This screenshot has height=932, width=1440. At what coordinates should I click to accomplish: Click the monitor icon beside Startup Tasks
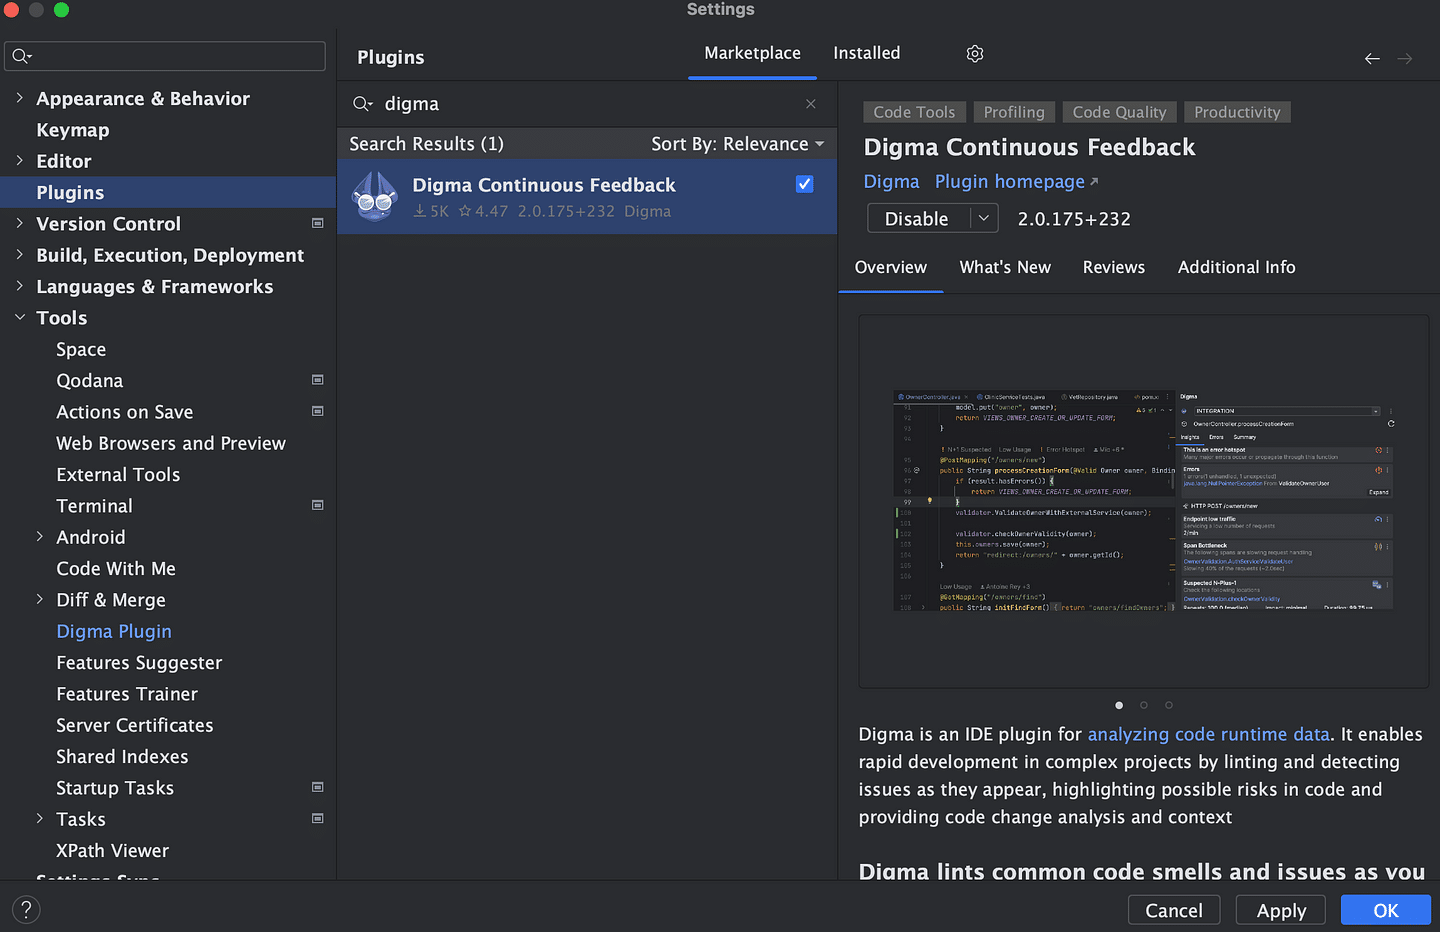317,787
